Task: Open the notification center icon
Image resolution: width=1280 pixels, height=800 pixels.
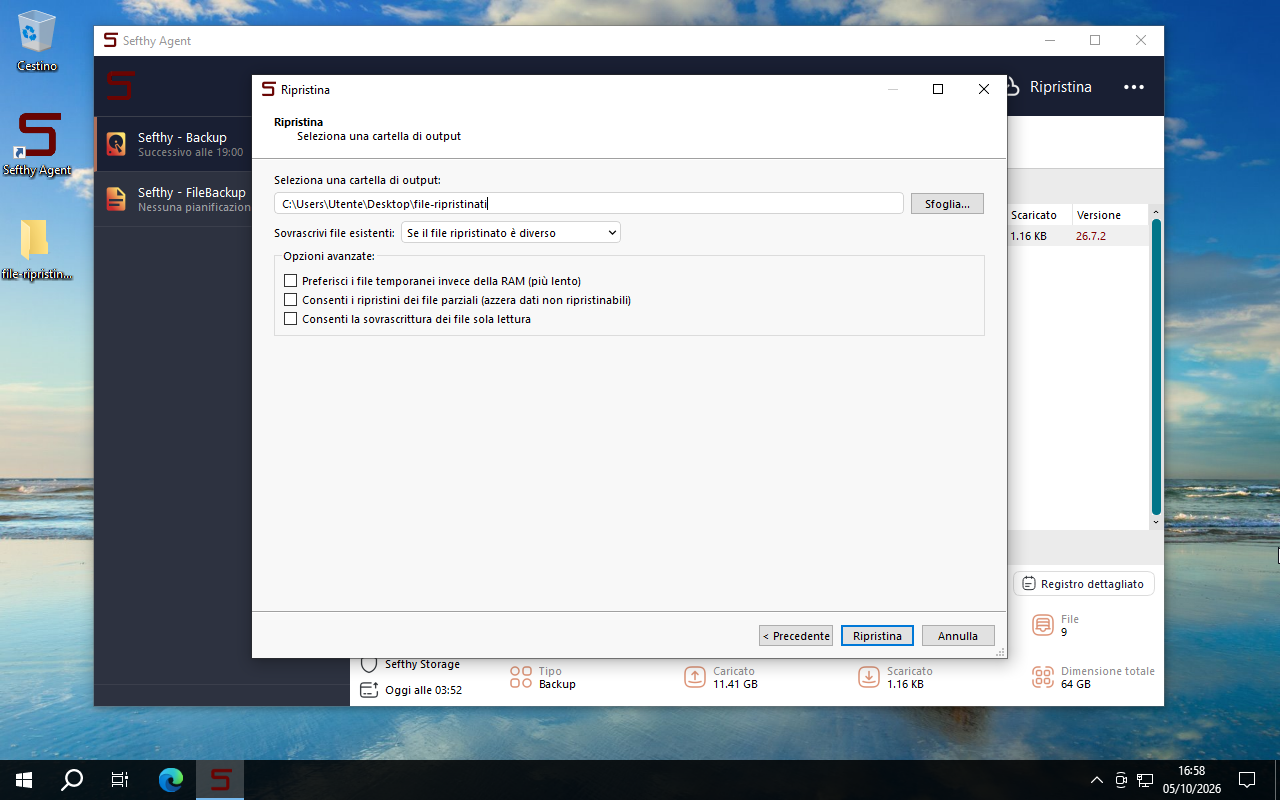Action: click(x=1247, y=780)
